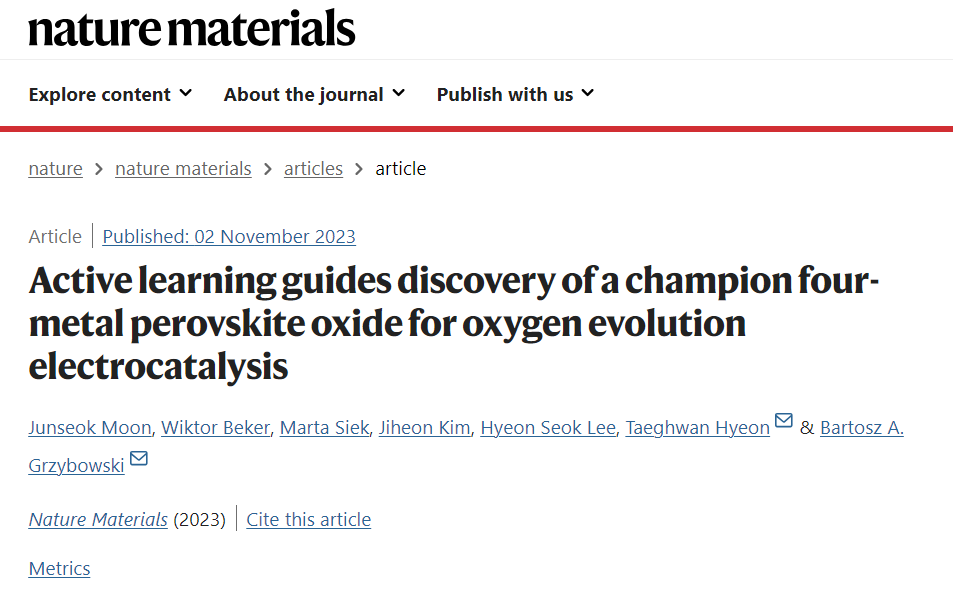Open the About the journal menu
This screenshot has height=593, width=953.
(314, 94)
